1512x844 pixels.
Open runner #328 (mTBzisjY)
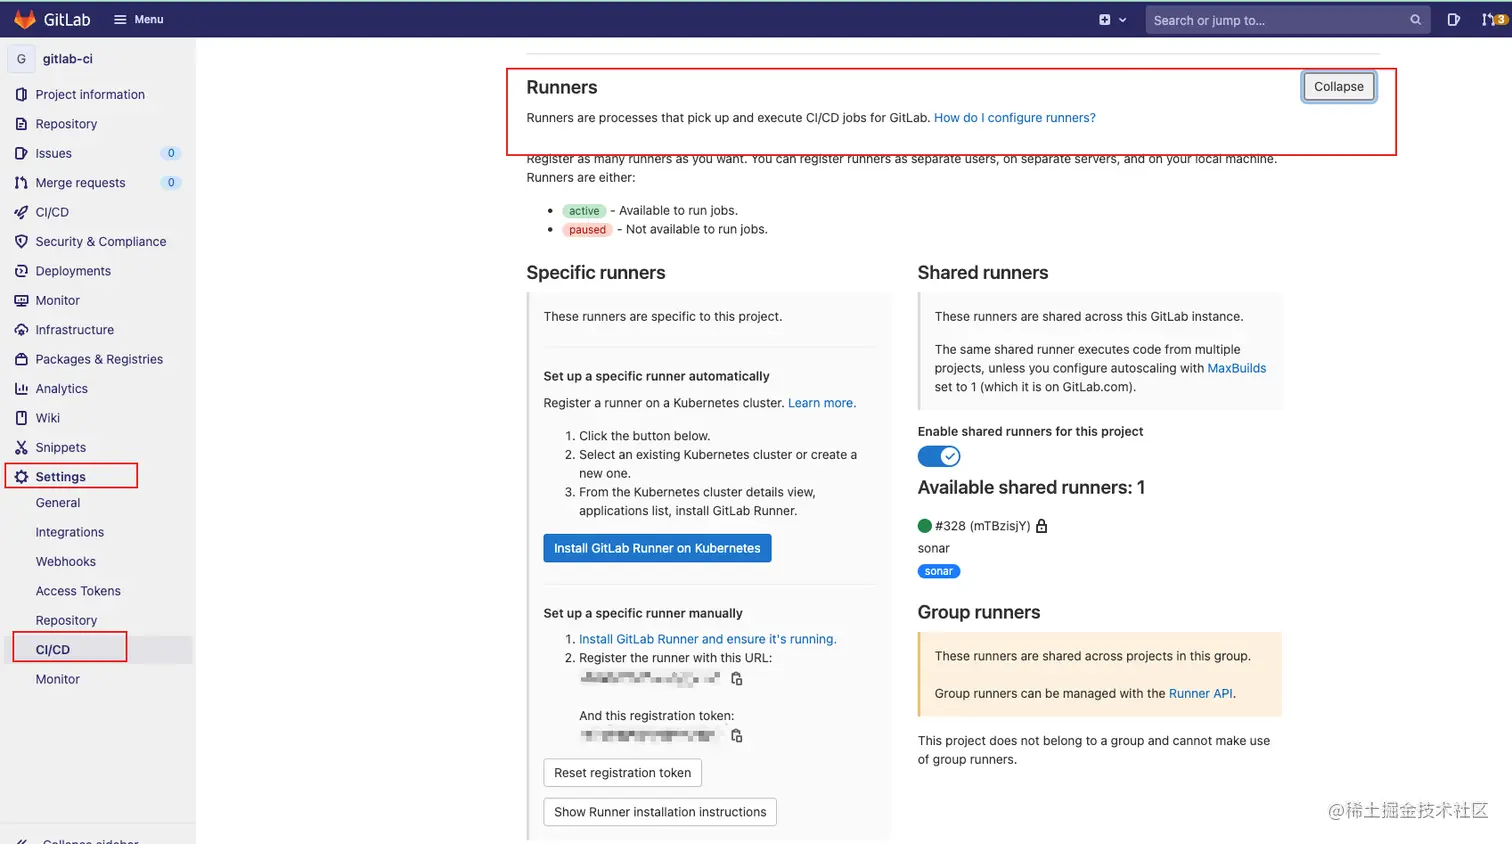click(982, 526)
